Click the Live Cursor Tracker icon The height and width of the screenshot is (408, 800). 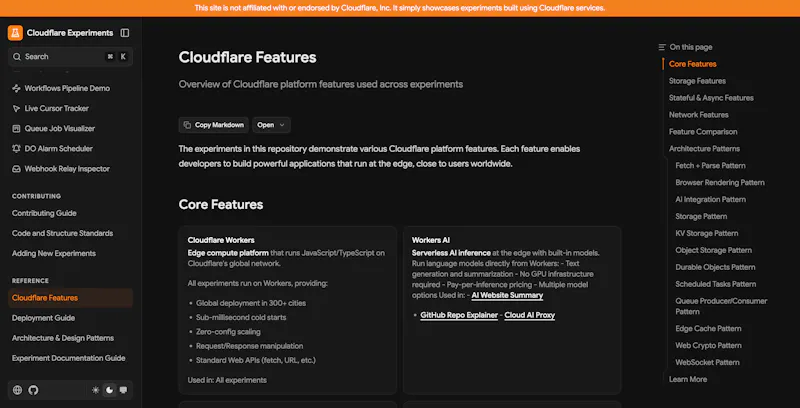coord(16,109)
